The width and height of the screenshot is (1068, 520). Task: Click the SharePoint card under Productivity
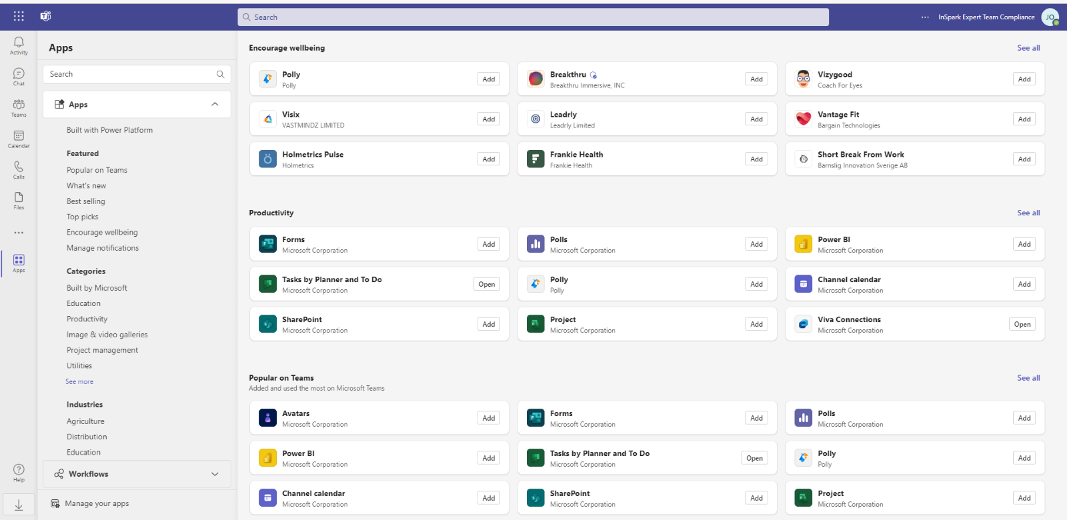tap(379, 324)
